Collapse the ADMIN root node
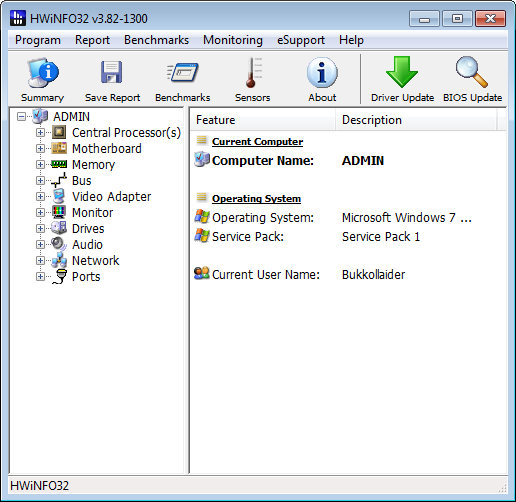The height and width of the screenshot is (502, 516). 22,117
